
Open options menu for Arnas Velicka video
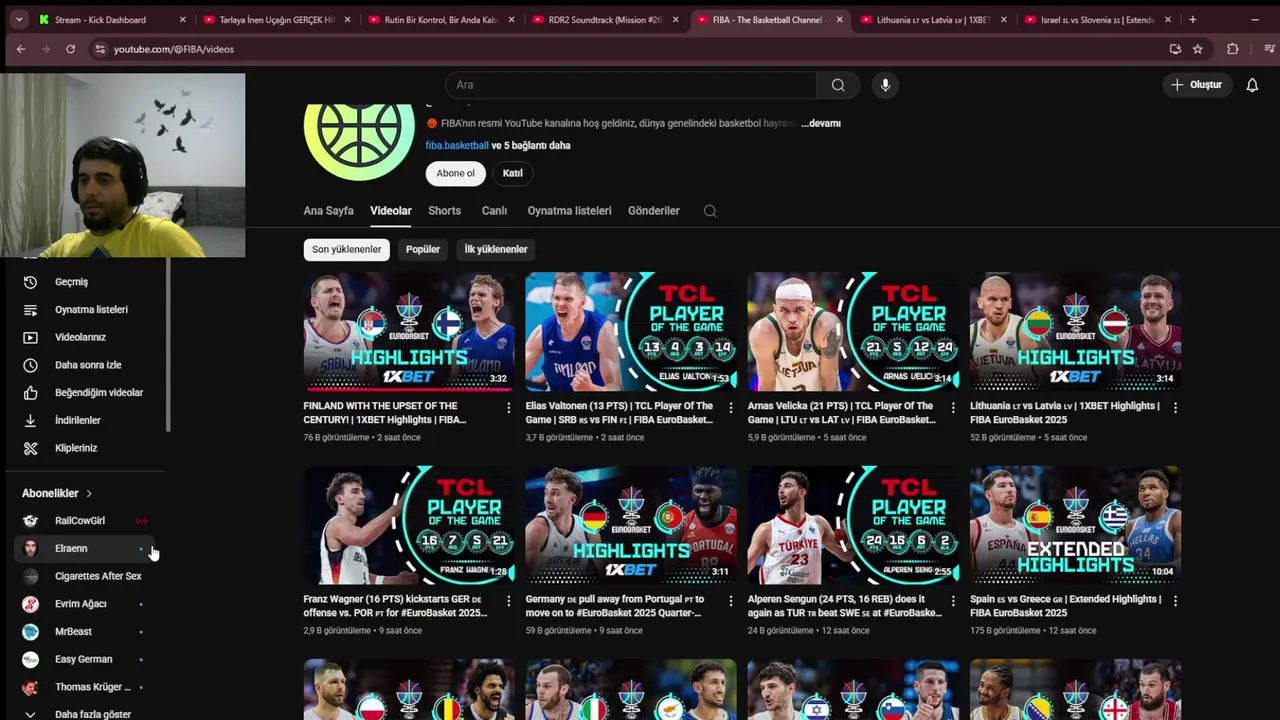952,408
